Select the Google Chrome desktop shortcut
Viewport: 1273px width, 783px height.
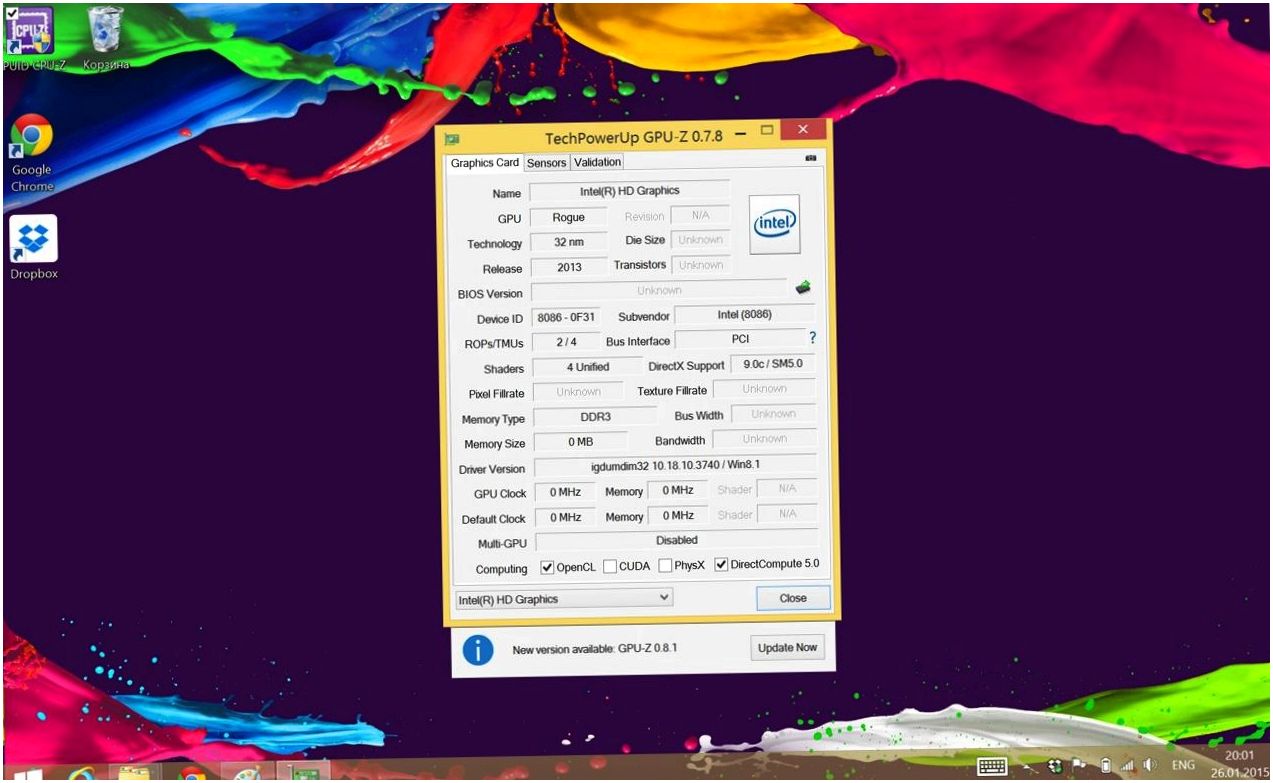click(32, 153)
